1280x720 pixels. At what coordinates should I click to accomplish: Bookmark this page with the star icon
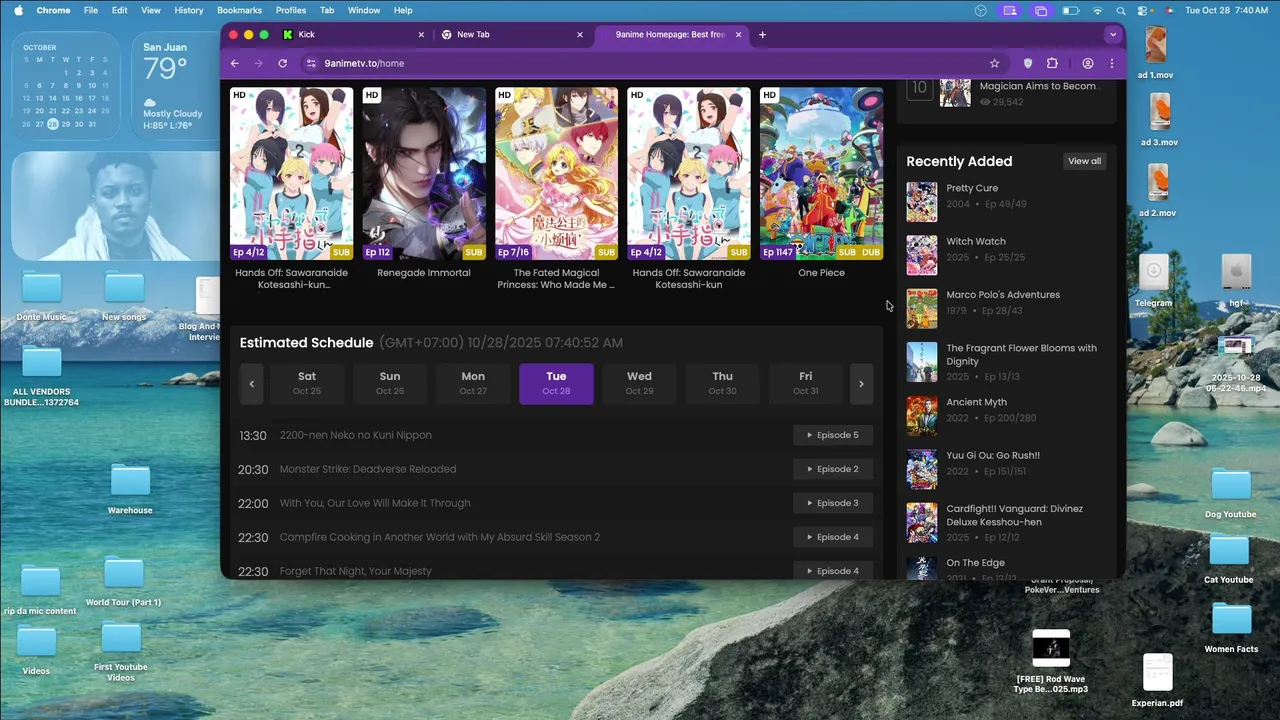tap(994, 63)
